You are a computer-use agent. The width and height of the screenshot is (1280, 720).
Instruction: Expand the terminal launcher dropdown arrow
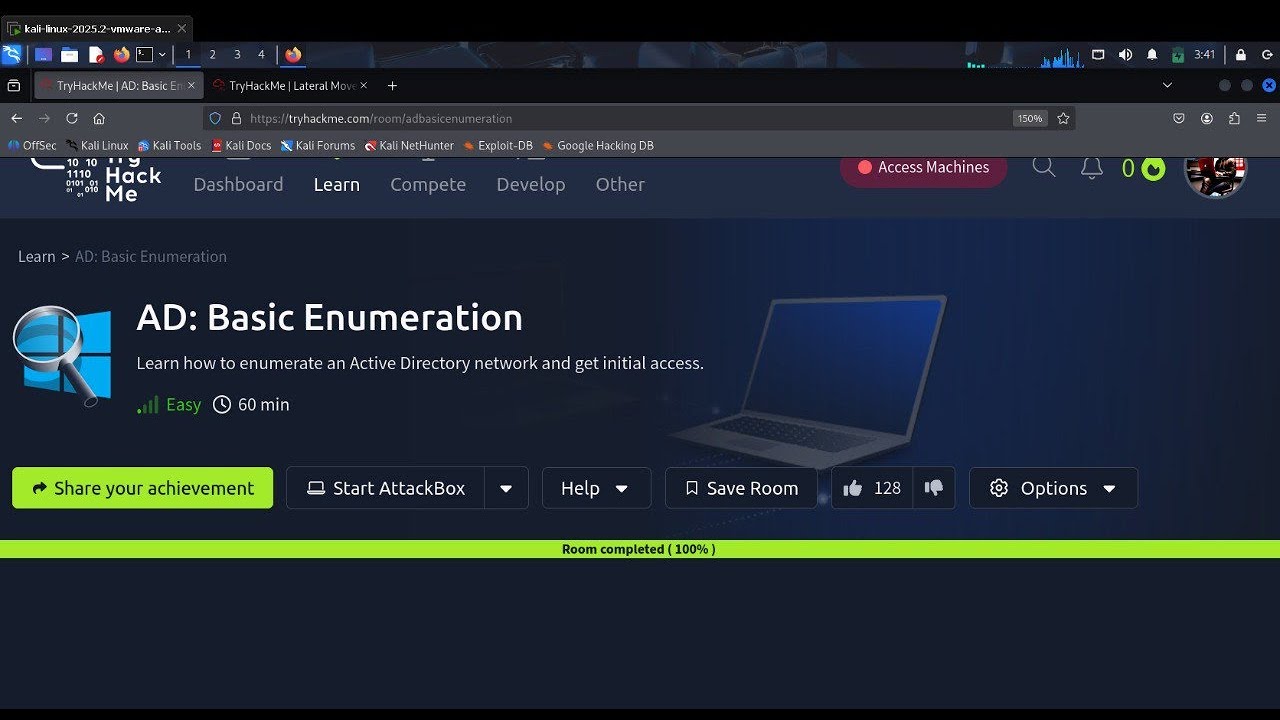click(162, 55)
